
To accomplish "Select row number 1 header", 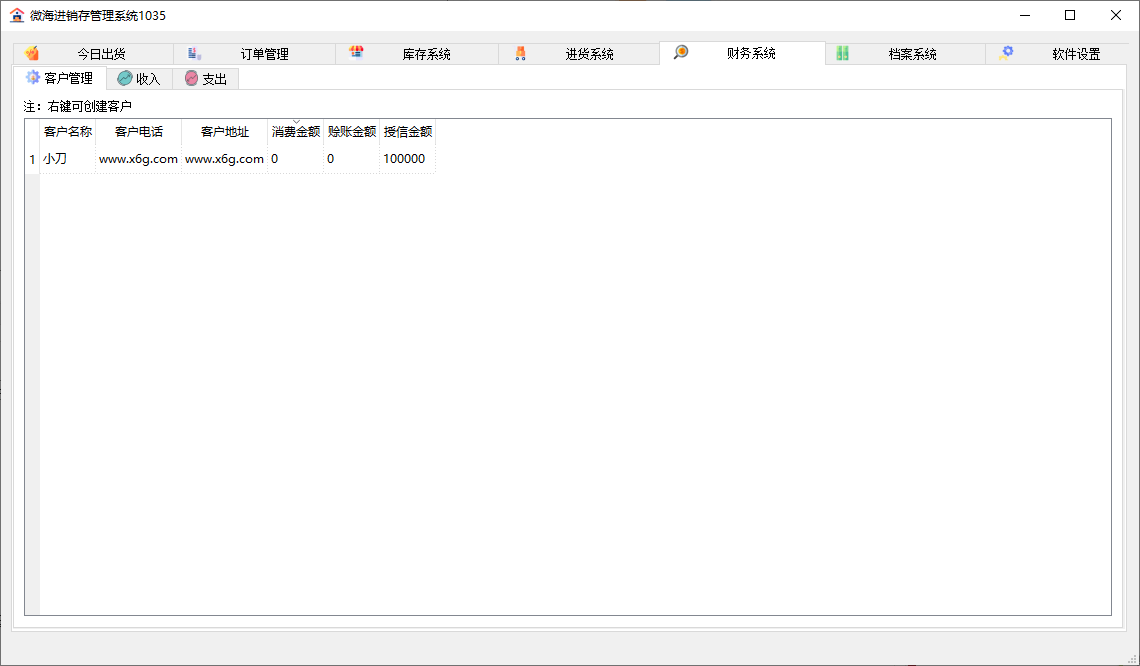I will 32,159.
